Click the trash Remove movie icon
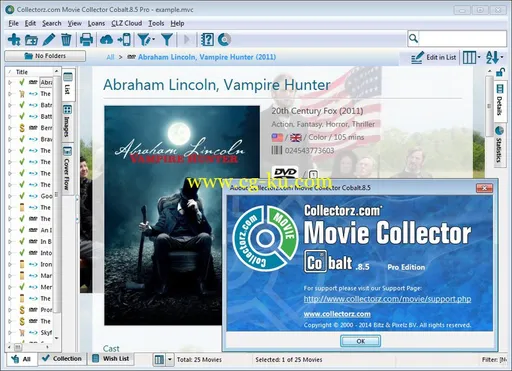 pos(66,40)
